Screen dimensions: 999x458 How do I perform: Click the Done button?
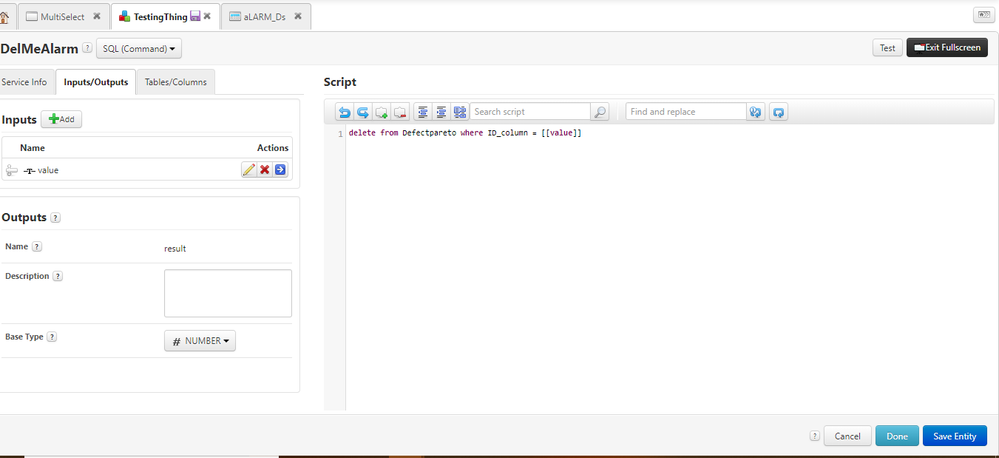coord(896,436)
